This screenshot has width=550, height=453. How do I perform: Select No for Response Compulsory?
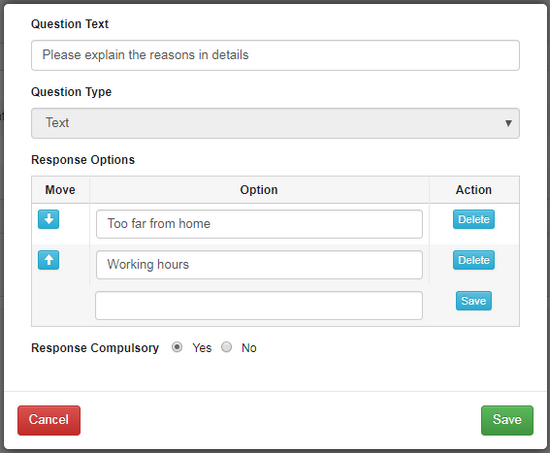click(x=226, y=347)
